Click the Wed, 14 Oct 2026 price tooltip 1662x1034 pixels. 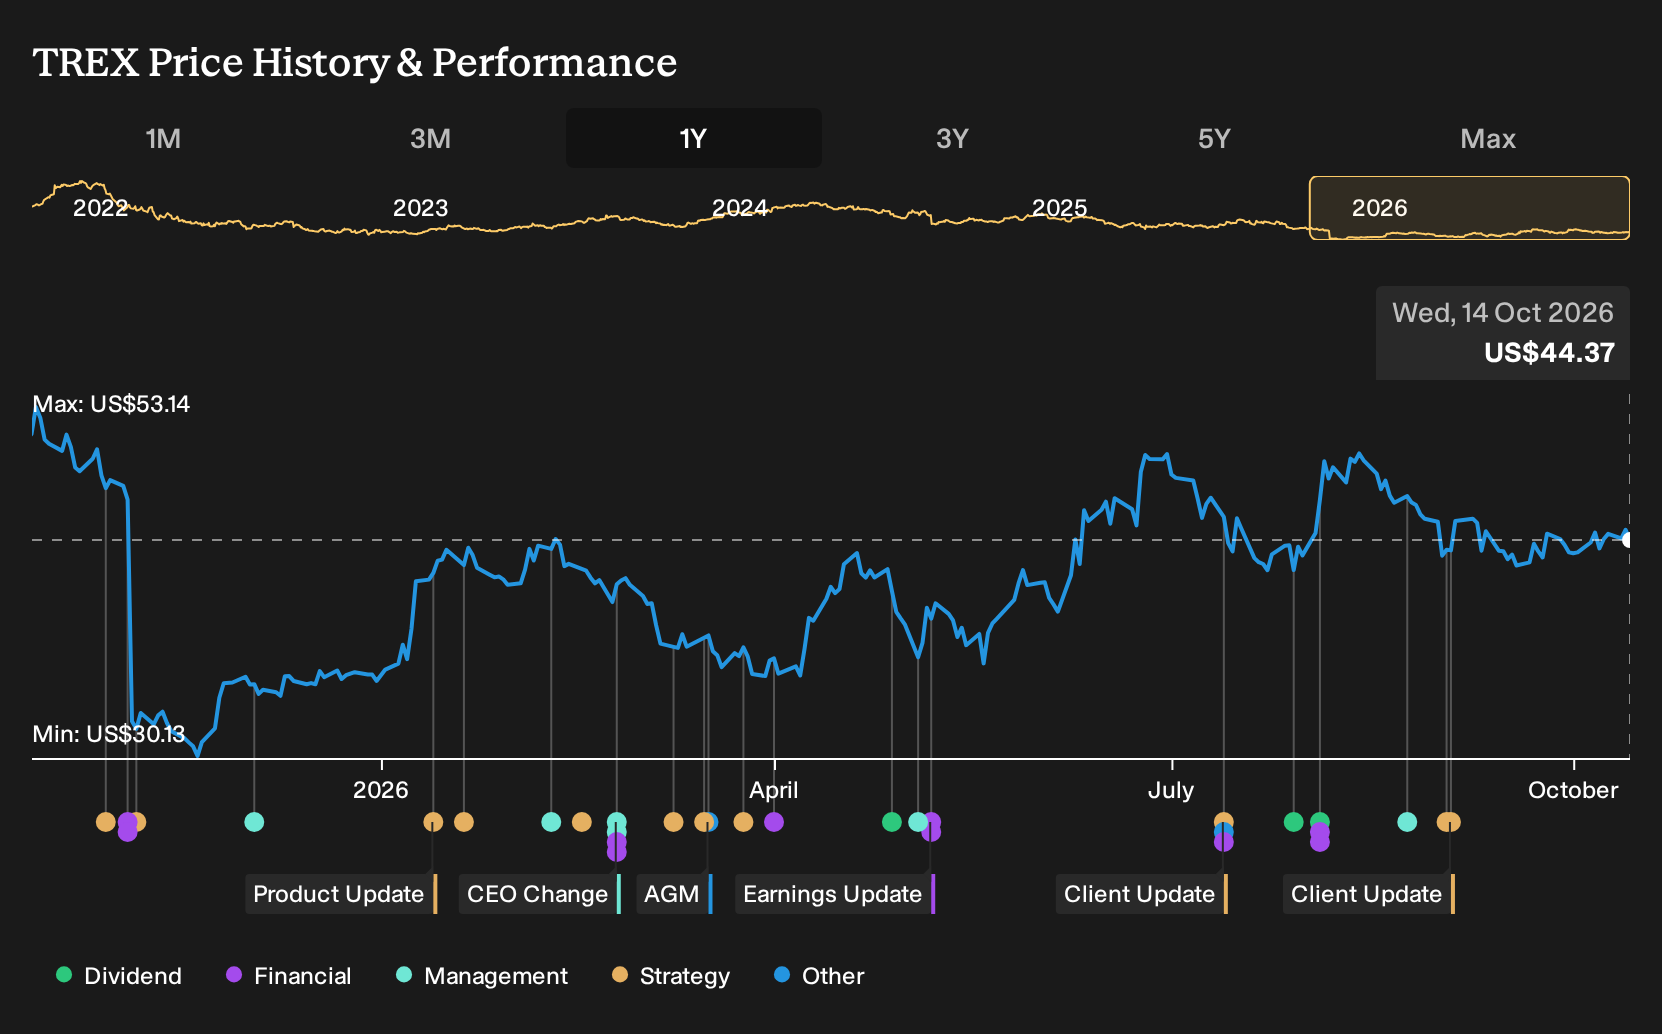[1503, 333]
